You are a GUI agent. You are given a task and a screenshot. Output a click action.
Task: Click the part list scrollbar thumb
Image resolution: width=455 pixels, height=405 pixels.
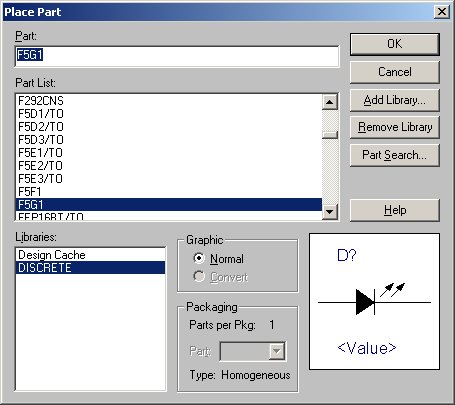(330, 134)
